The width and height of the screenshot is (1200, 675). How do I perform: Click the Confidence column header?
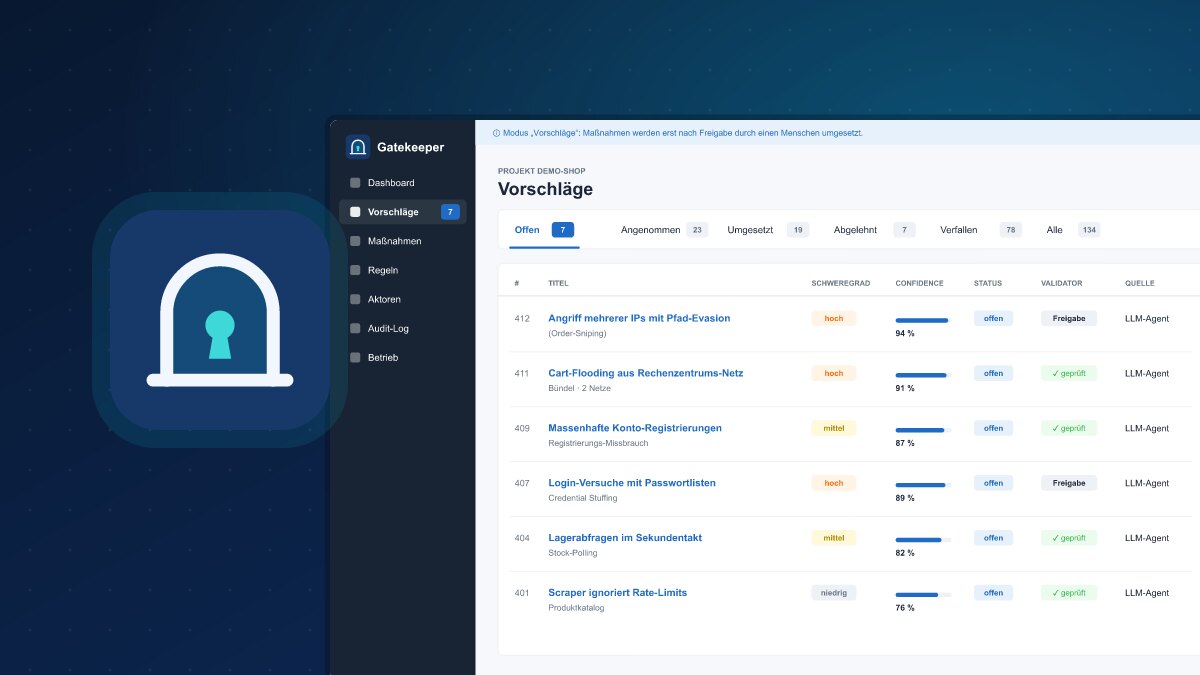coord(919,283)
